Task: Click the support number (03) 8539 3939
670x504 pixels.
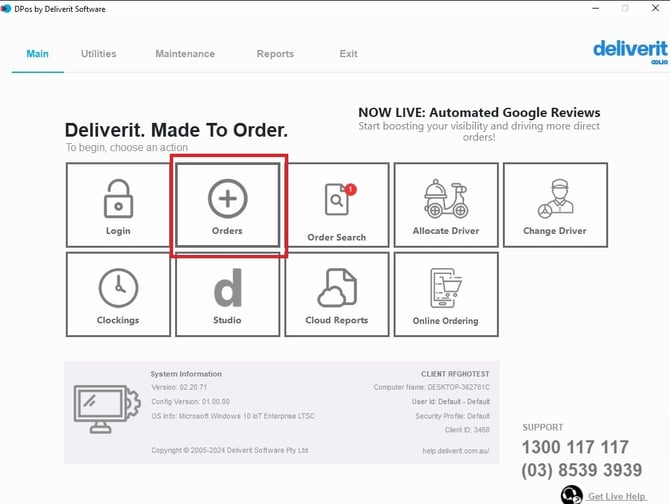Action: 582,470
